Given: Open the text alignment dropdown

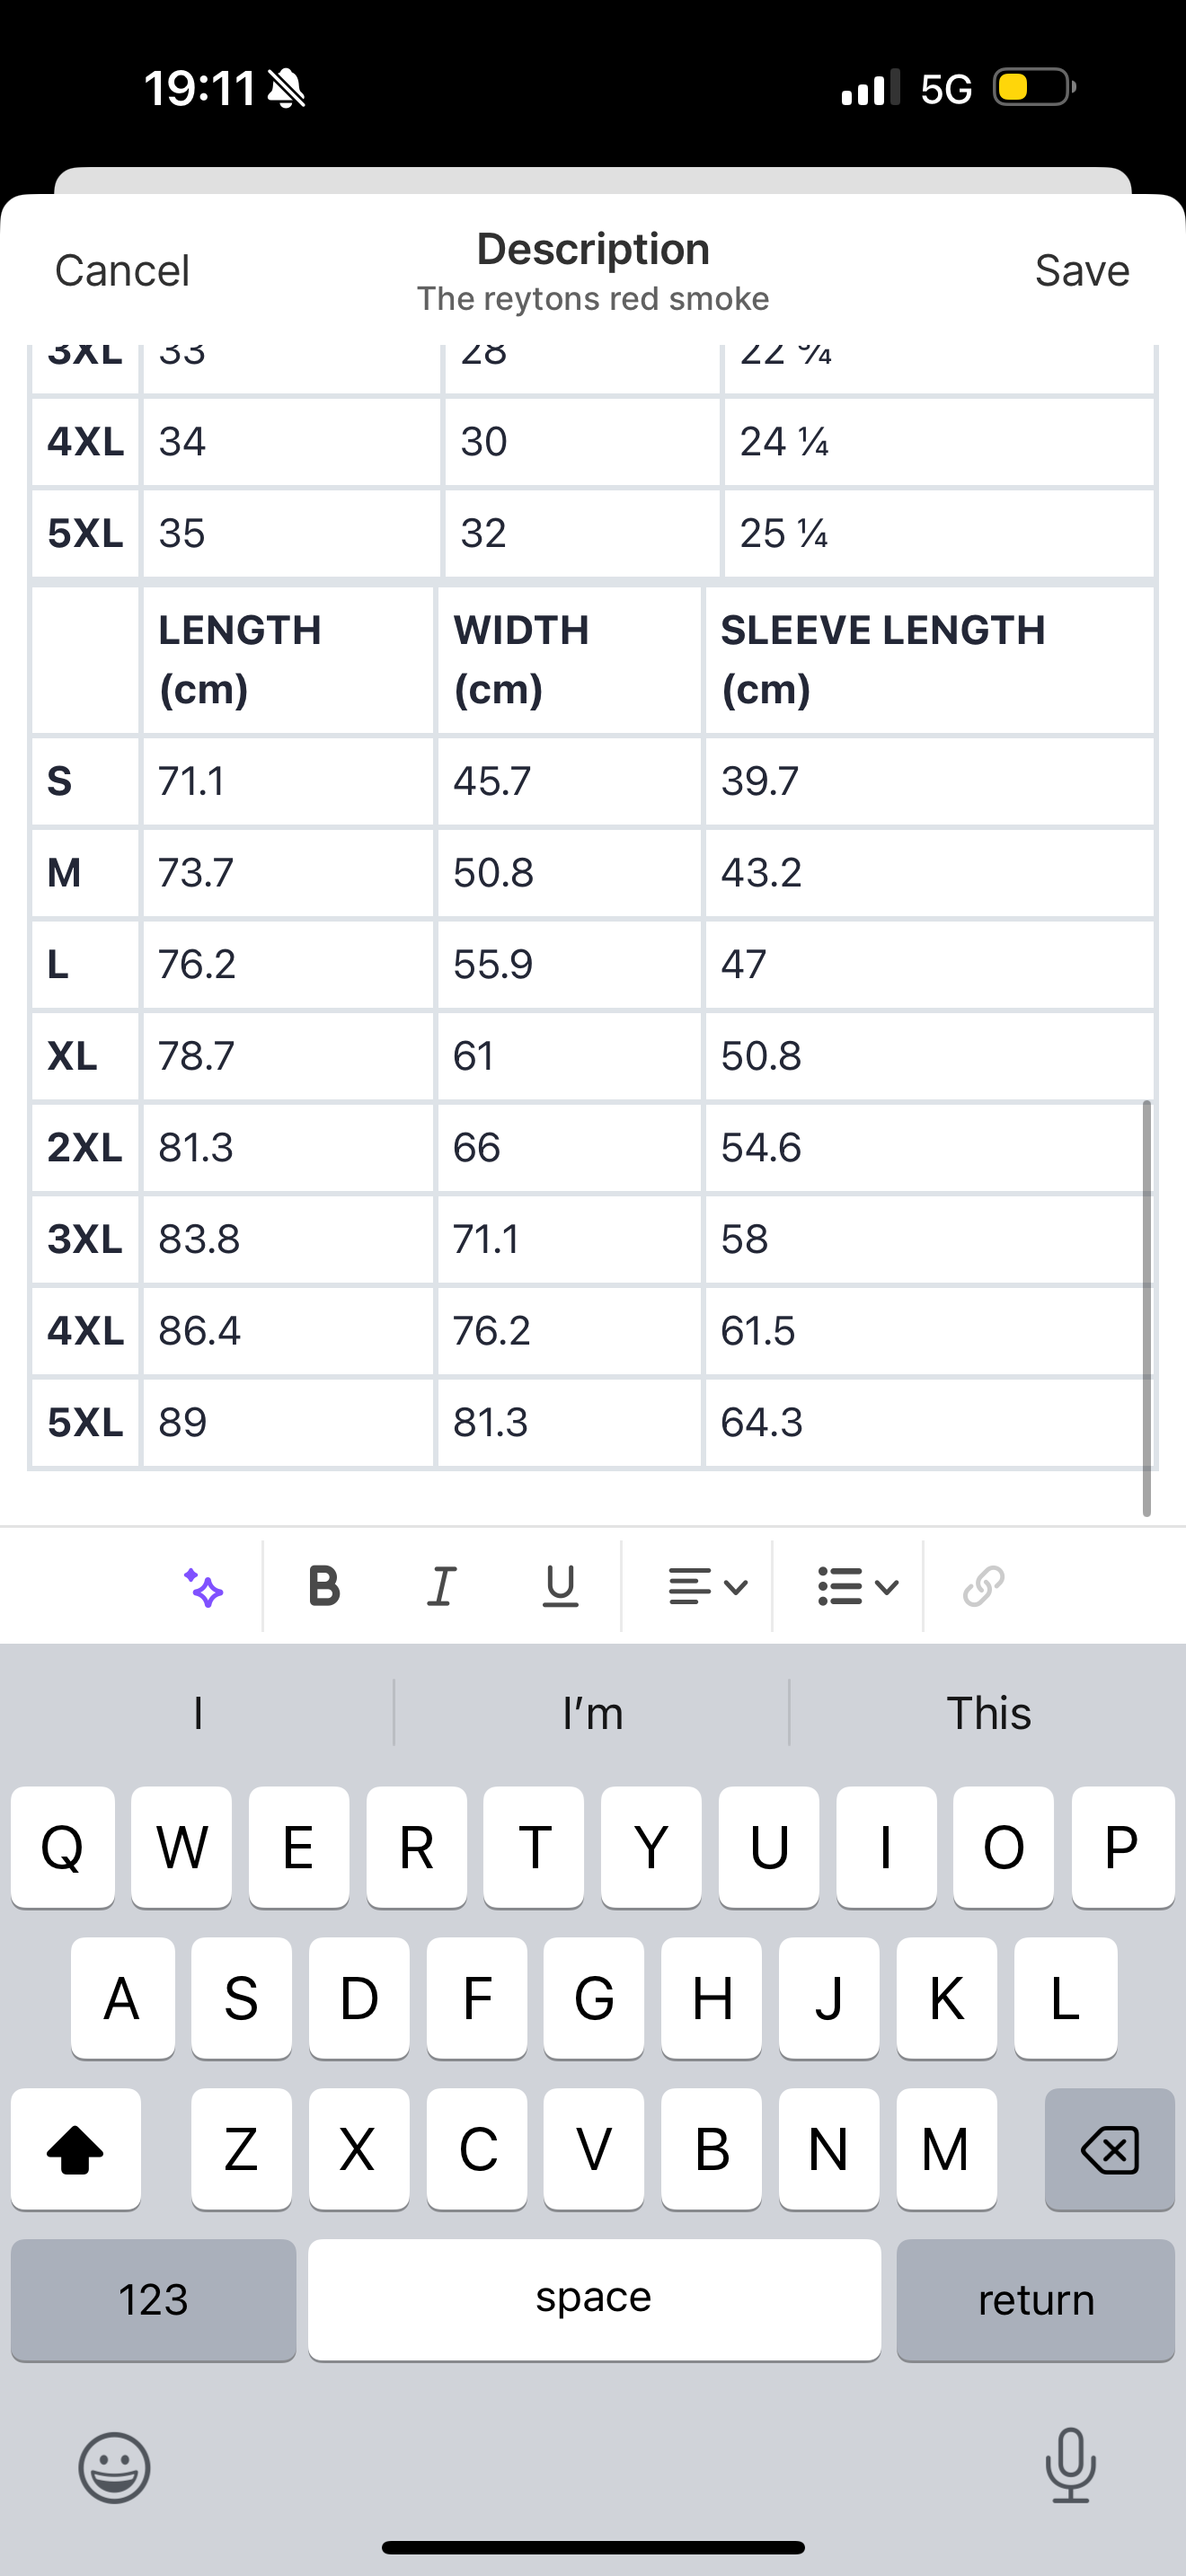Looking at the screenshot, I should pos(707,1586).
